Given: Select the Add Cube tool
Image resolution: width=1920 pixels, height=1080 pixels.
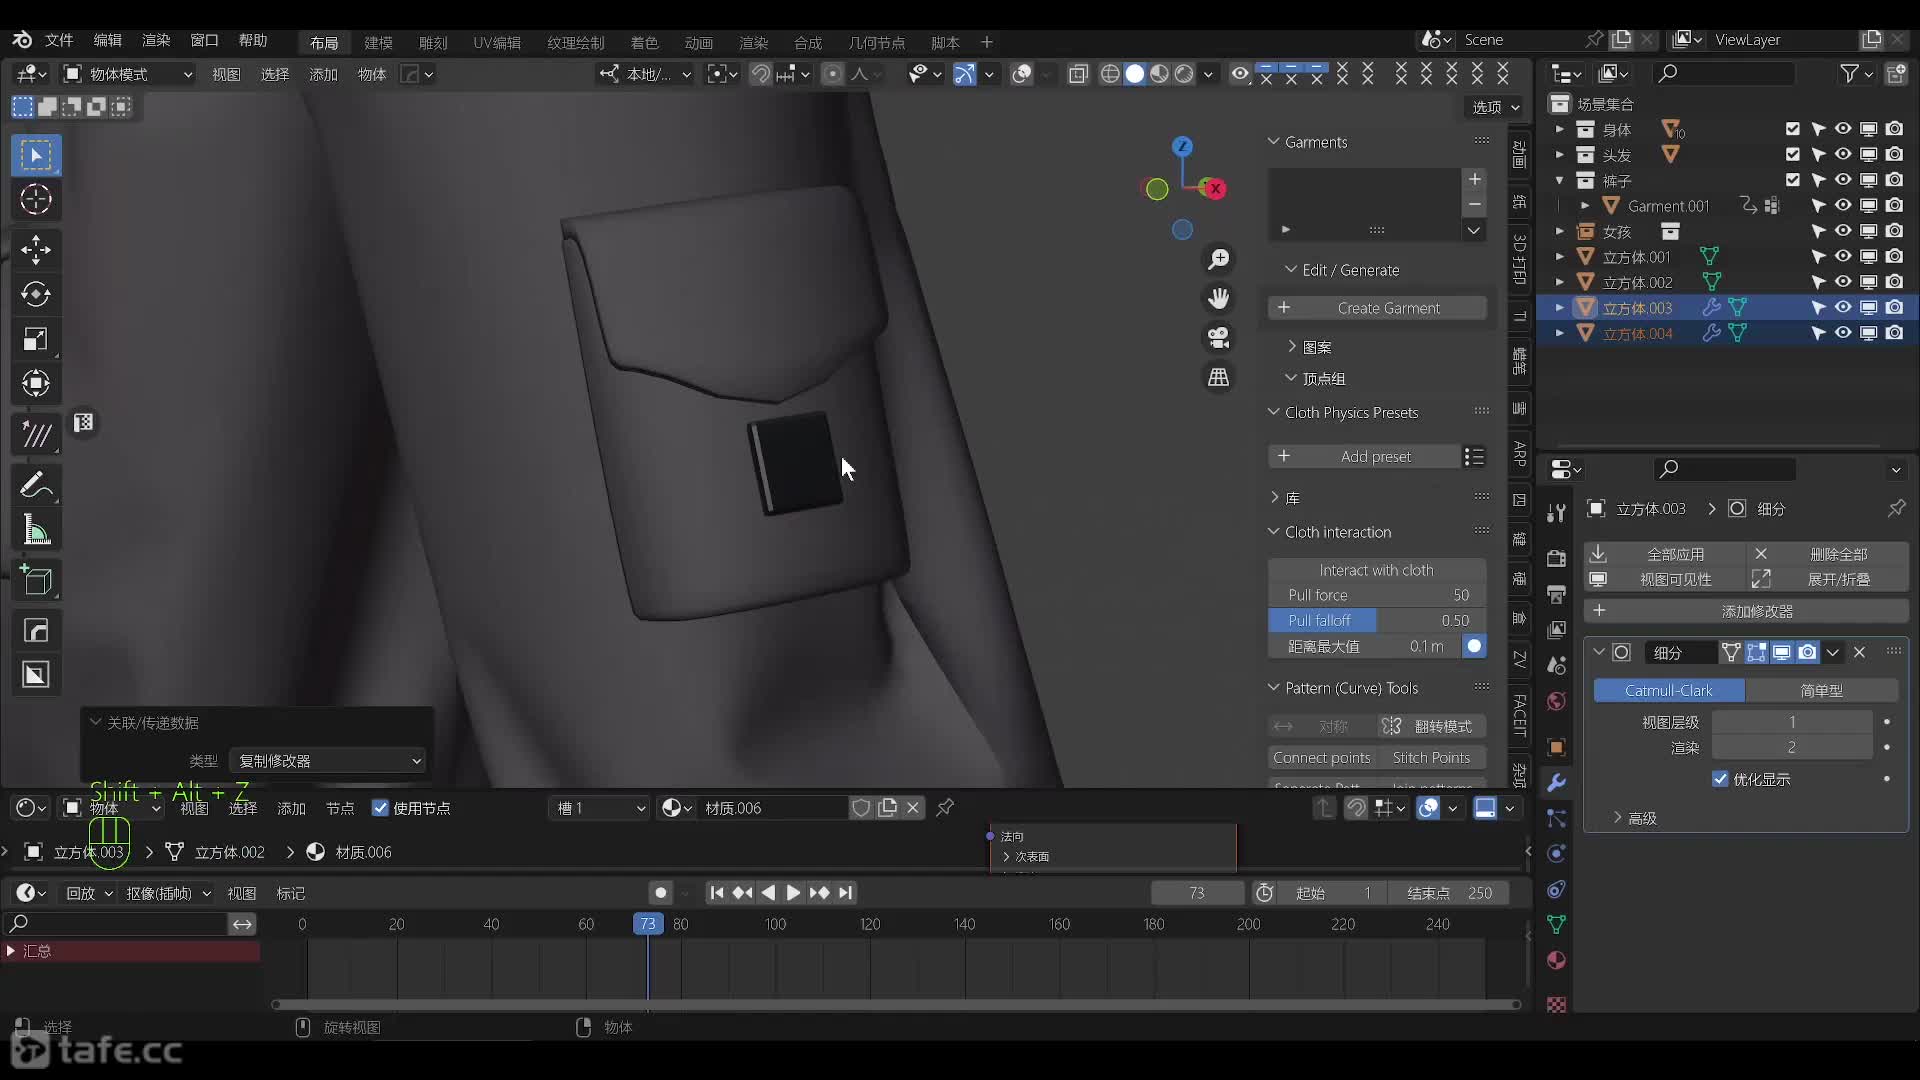Looking at the screenshot, I should coord(36,580).
